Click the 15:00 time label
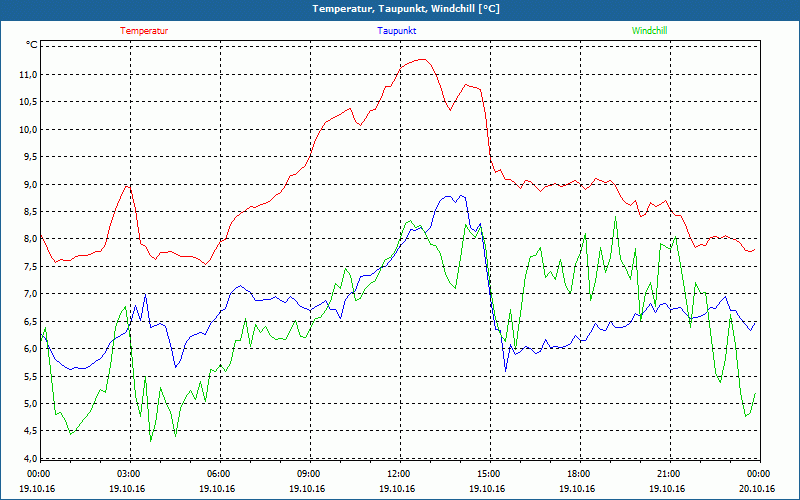This screenshot has height=500, width=800. (488, 474)
